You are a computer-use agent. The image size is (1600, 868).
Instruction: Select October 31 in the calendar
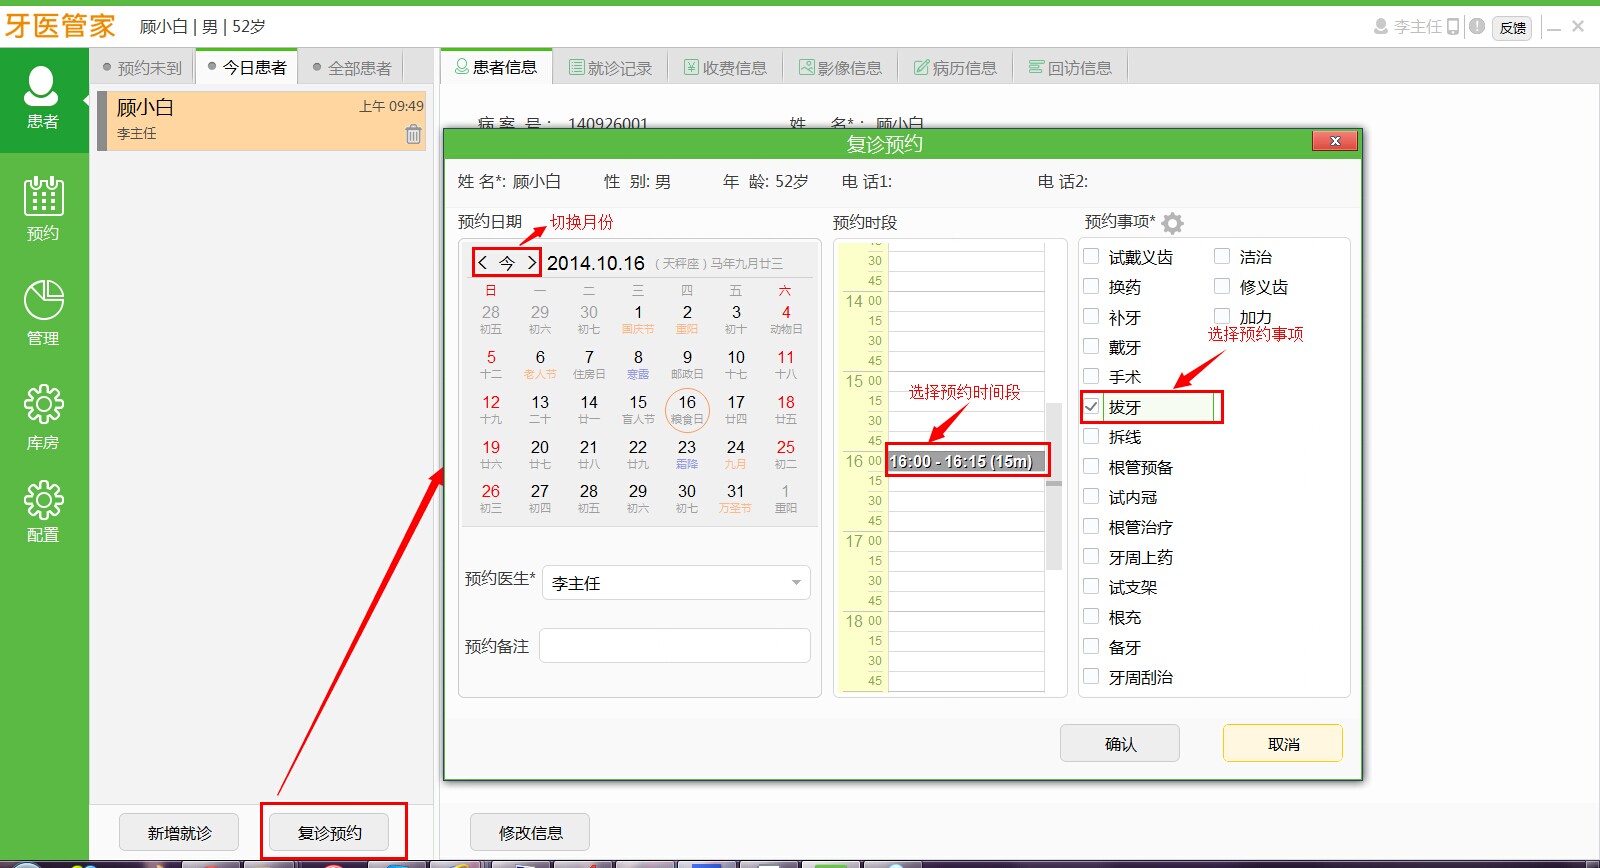[x=736, y=498]
